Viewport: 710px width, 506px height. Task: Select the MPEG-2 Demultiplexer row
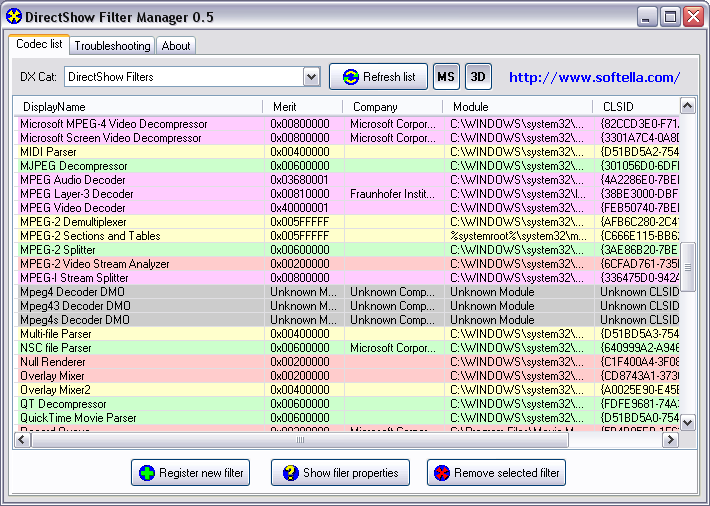coord(349,222)
